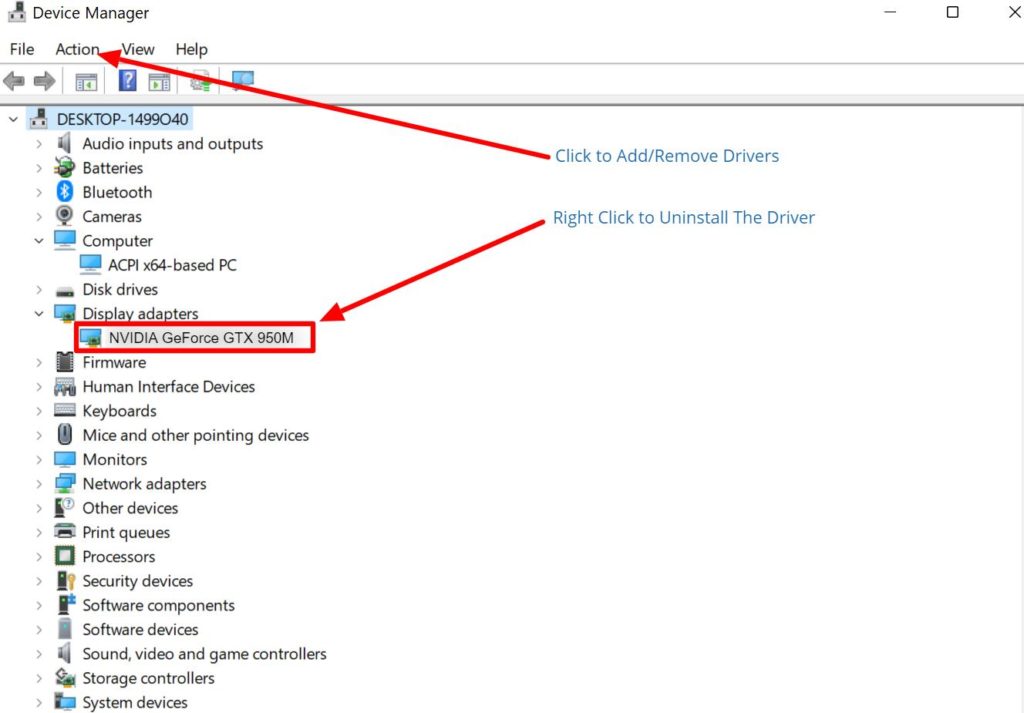Select the Print queues label
The image size is (1024, 713).
click(x=126, y=533)
